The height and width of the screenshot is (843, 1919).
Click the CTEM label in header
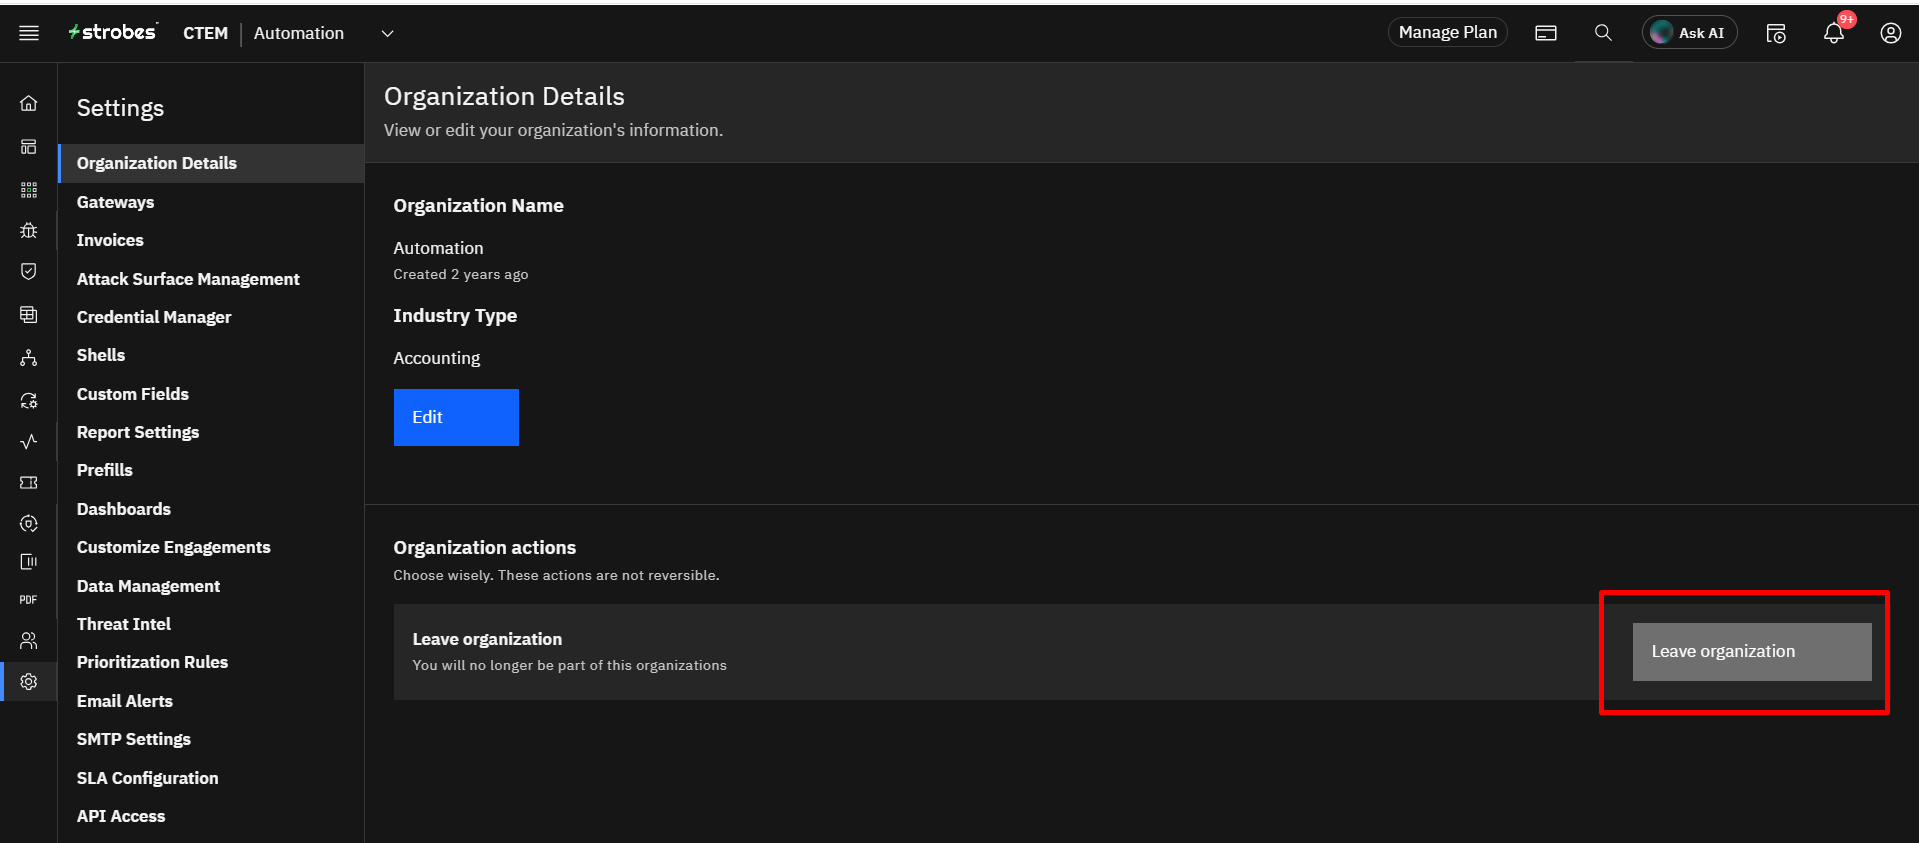click(x=205, y=33)
